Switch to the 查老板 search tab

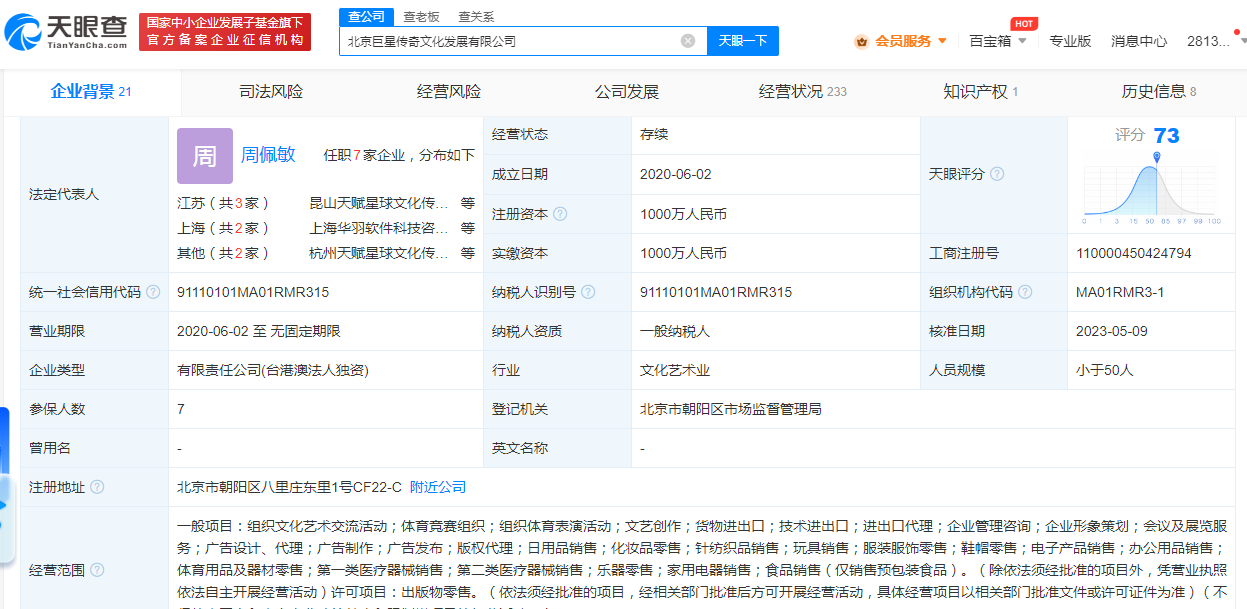[421, 17]
